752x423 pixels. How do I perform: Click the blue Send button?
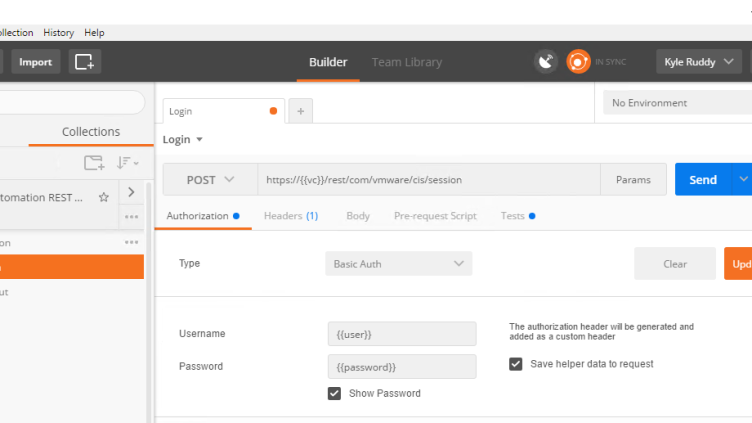pyautogui.click(x=703, y=179)
